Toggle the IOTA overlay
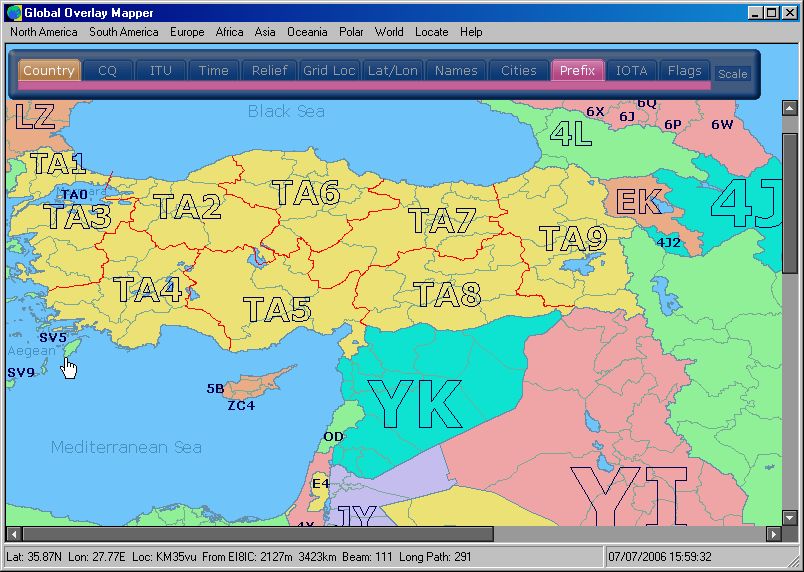Viewport: 804px width, 572px height. [x=631, y=70]
